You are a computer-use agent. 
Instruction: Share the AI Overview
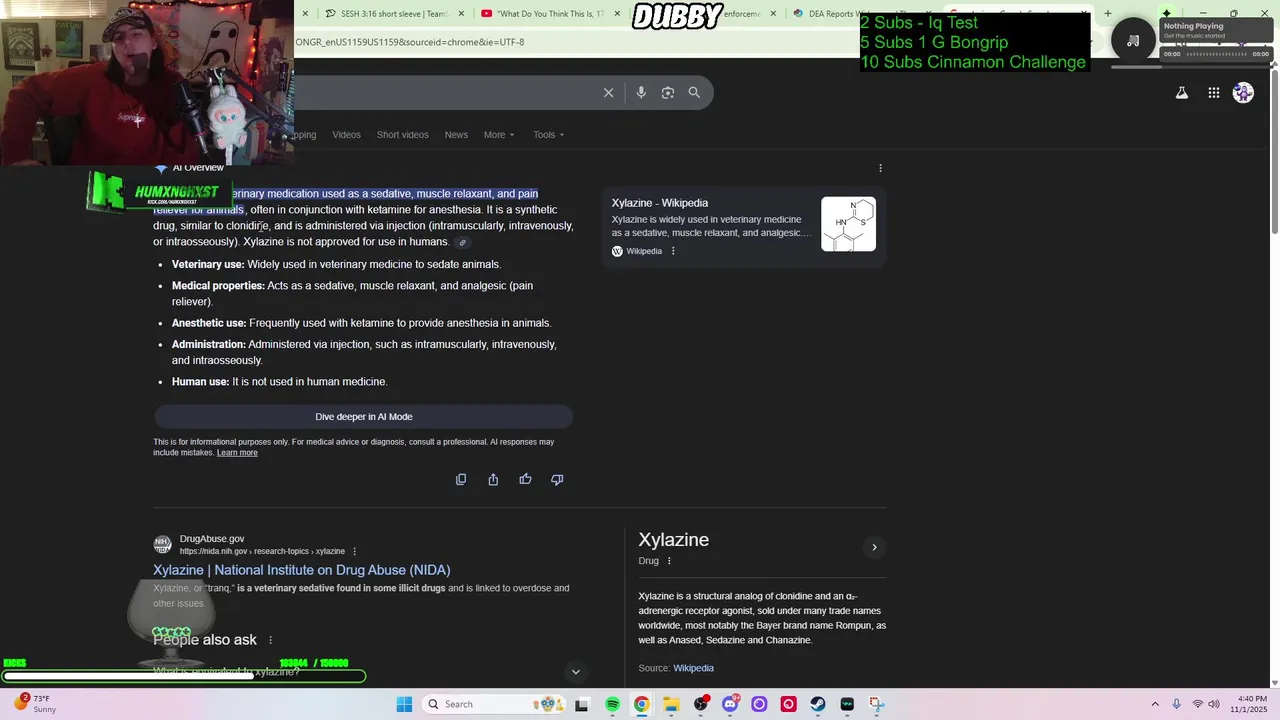(493, 479)
